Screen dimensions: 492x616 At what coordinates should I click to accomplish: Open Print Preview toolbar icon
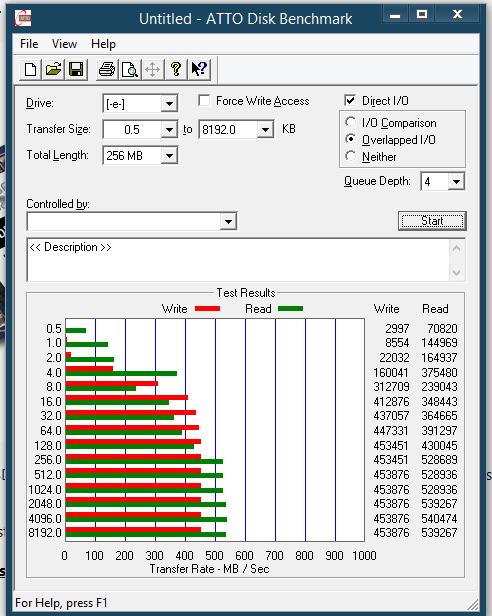coord(130,70)
